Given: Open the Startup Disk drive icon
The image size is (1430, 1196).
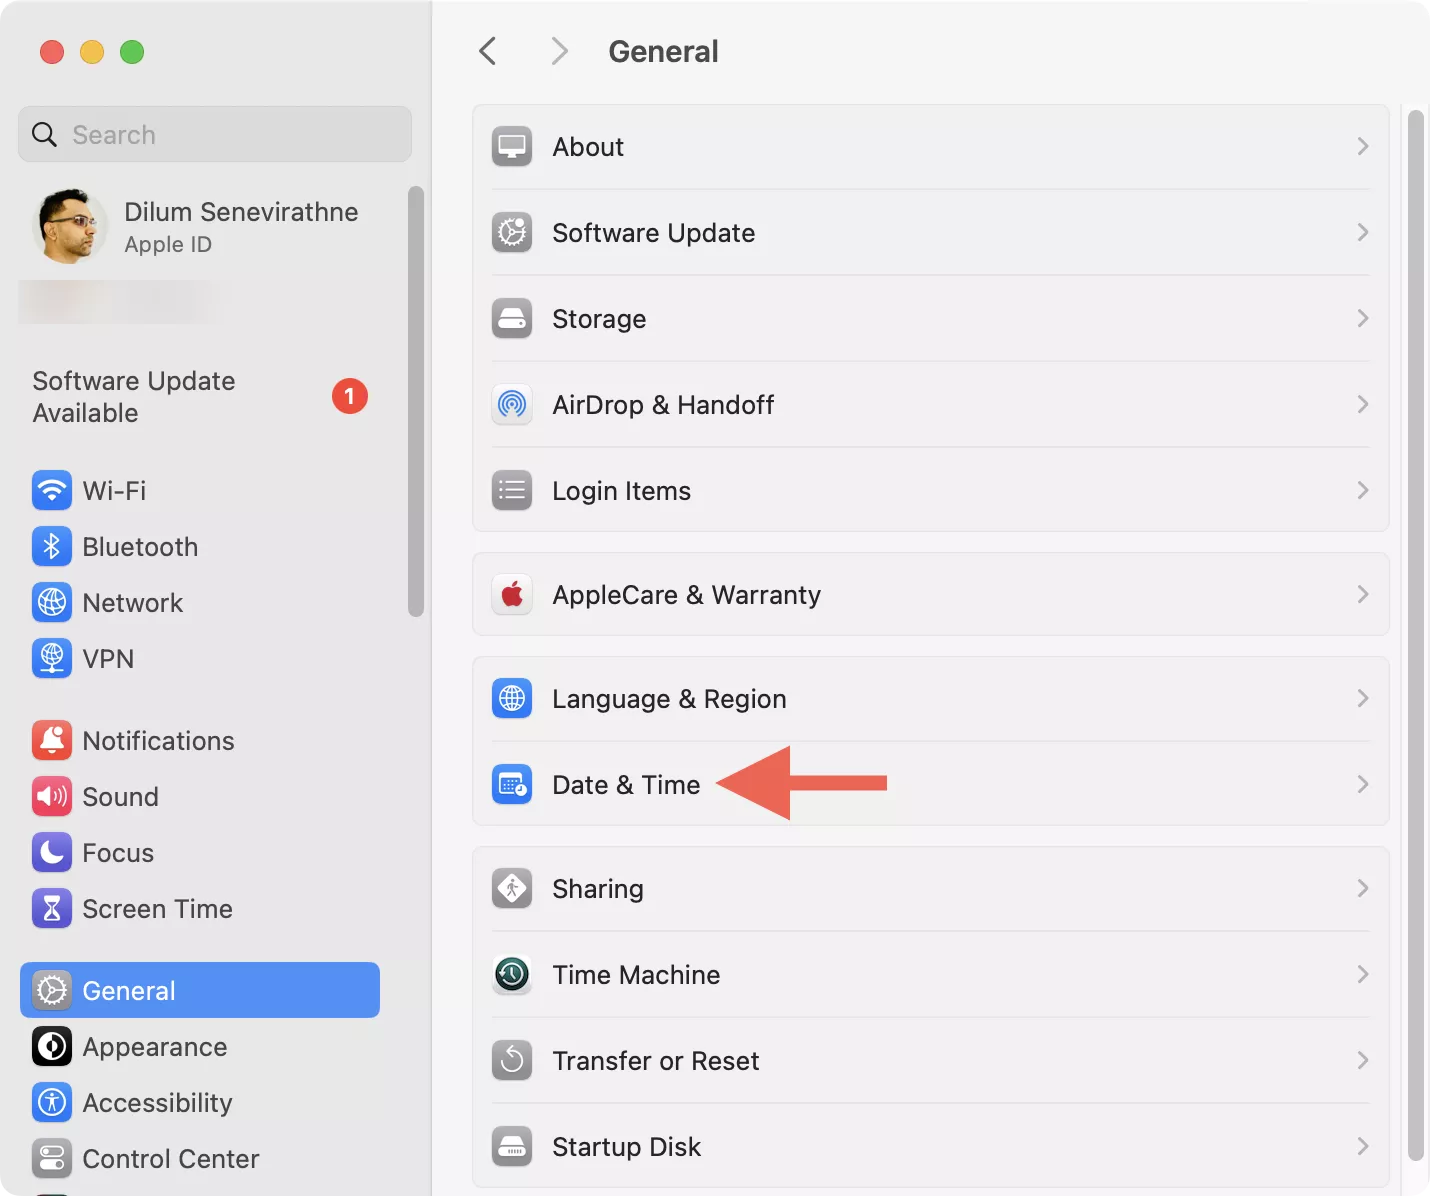Looking at the screenshot, I should tap(512, 1147).
